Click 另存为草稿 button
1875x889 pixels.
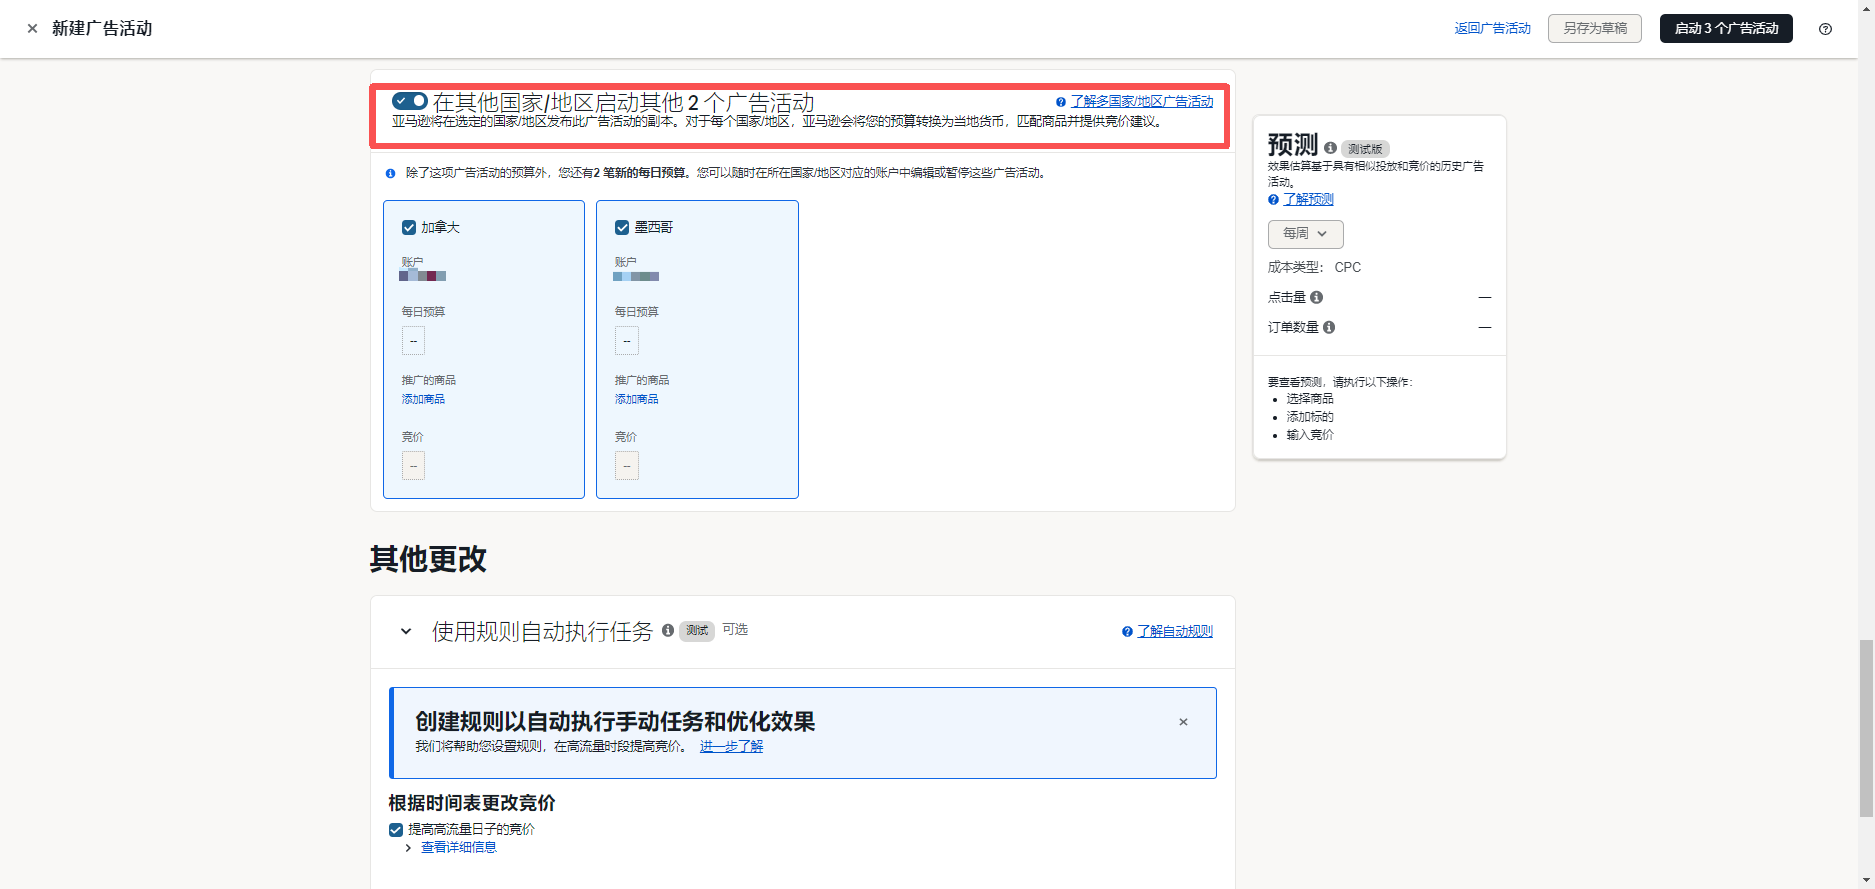coord(1594,29)
